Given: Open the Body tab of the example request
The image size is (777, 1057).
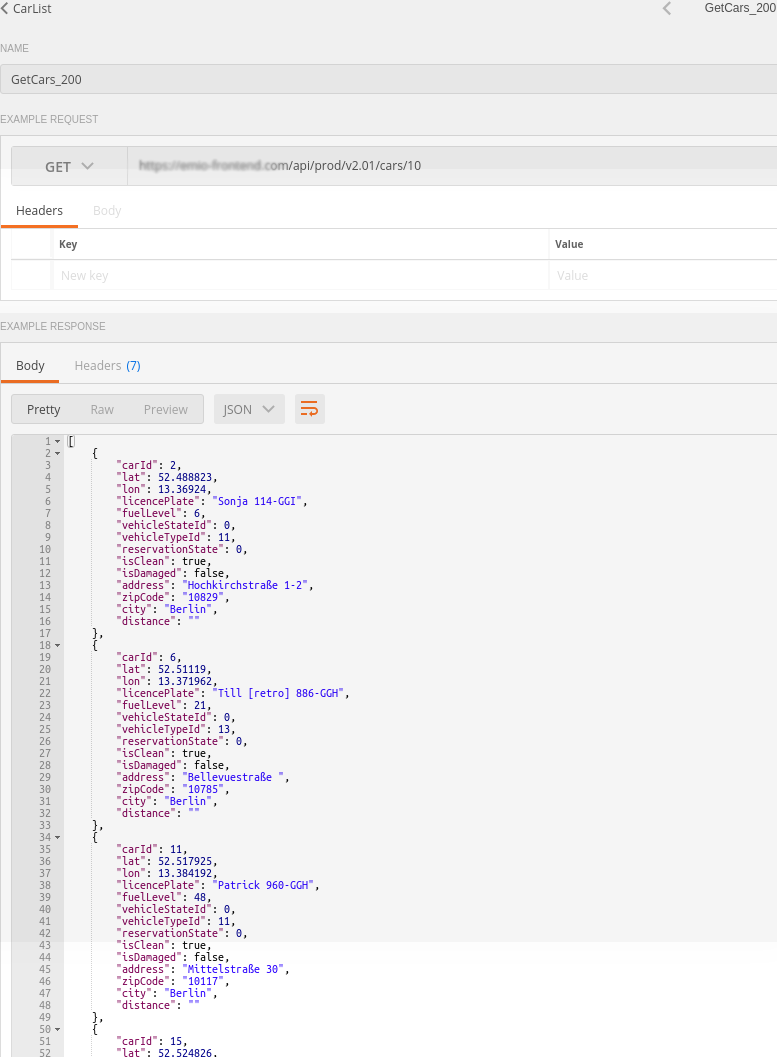Looking at the screenshot, I should click(x=107, y=210).
